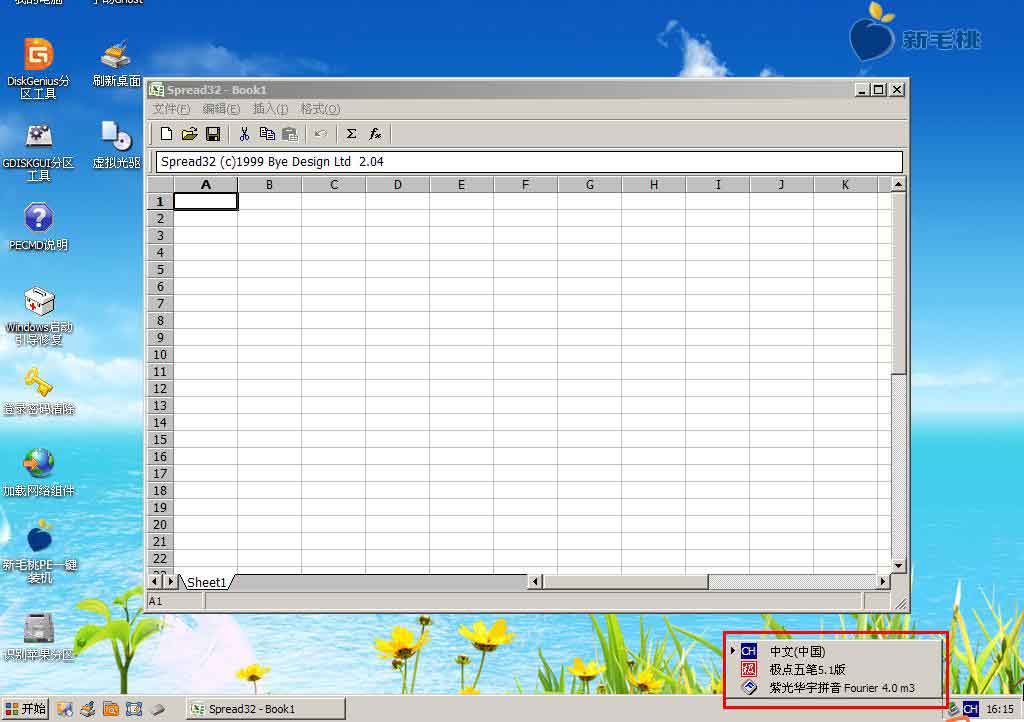Click the previous sheet tab arrow
Screen dimensions: 1024x722
[x=155, y=581]
